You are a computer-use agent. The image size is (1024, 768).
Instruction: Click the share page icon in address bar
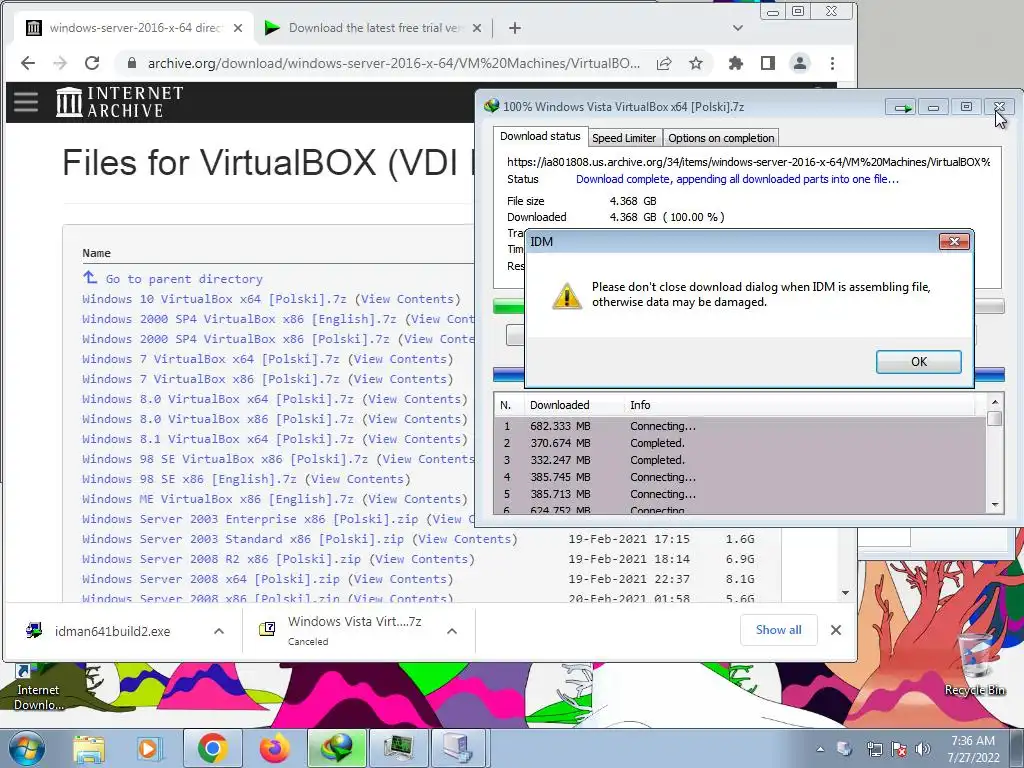click(664, 63)
